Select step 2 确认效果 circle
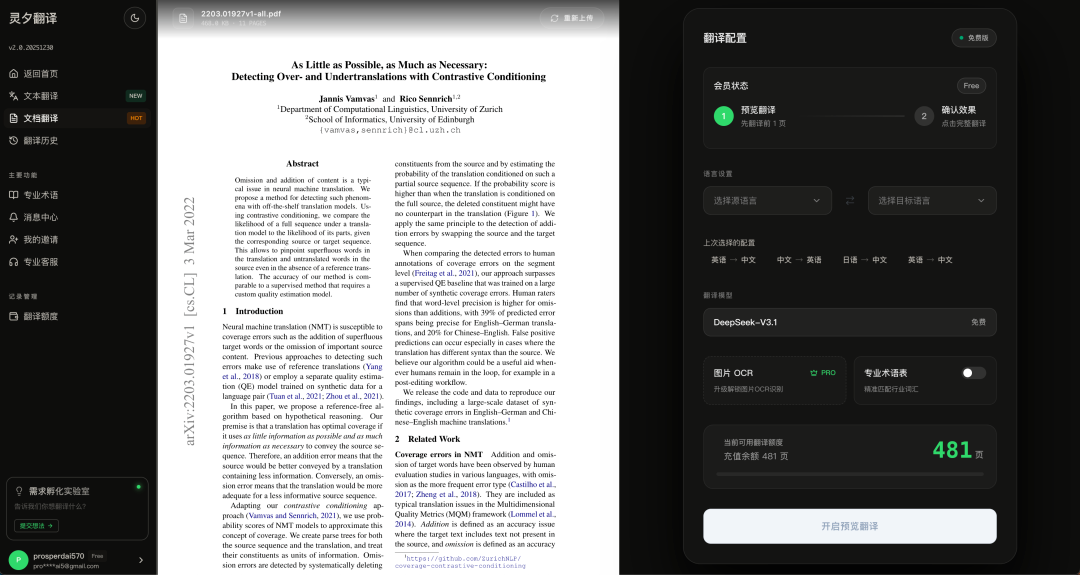The height and width of the screenshot is (575, 1080). click(x=924, y=116)
